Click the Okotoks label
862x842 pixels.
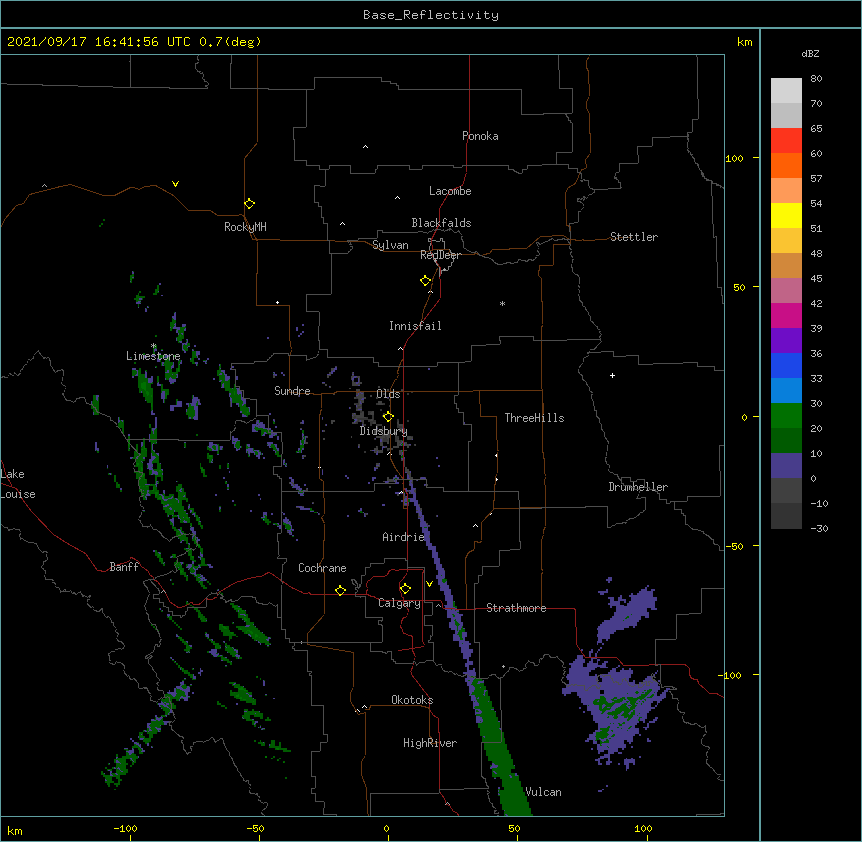click(x=412, y=700)
